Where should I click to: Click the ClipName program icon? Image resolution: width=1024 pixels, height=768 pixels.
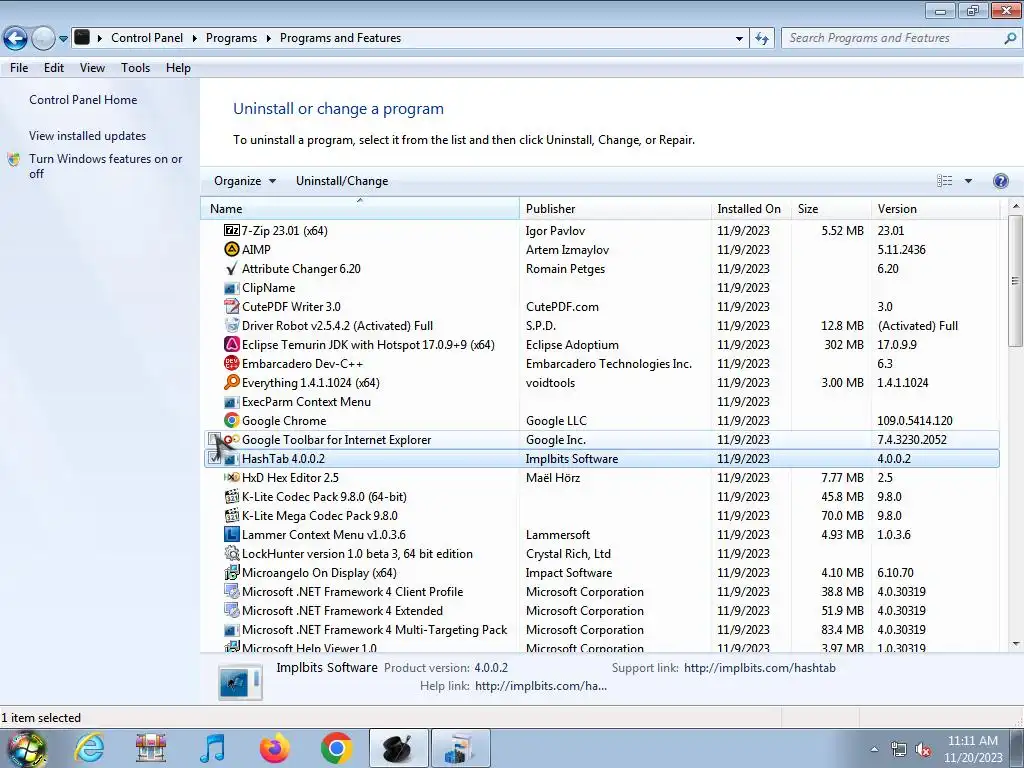tap(232, 287)
